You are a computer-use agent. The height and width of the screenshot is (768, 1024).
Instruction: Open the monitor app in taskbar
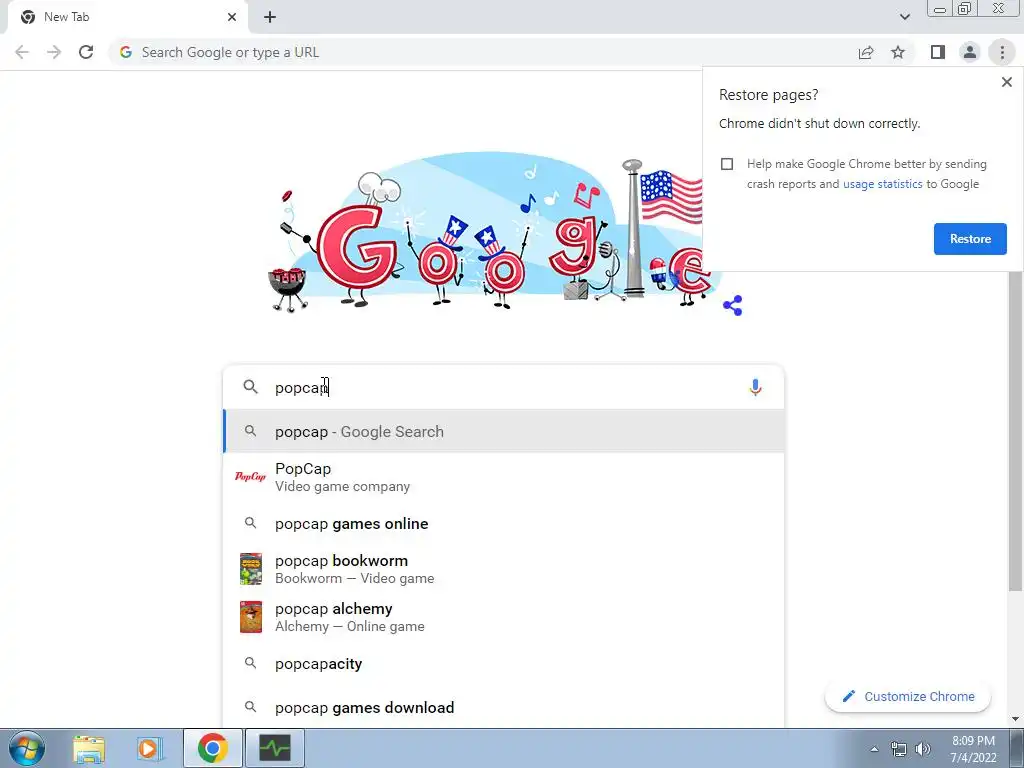pos(275,748)
